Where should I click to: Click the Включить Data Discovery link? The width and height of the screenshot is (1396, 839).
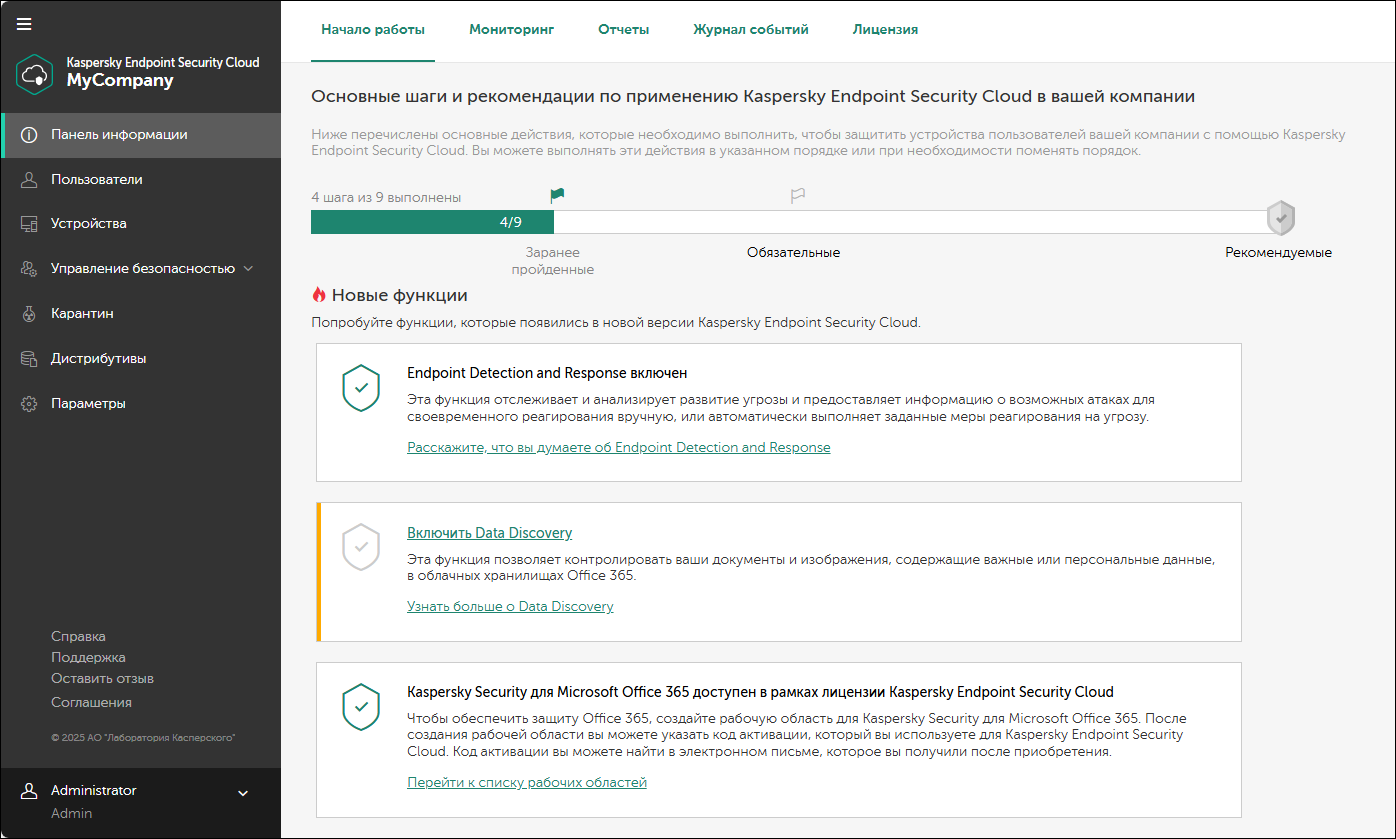[490, 533]
